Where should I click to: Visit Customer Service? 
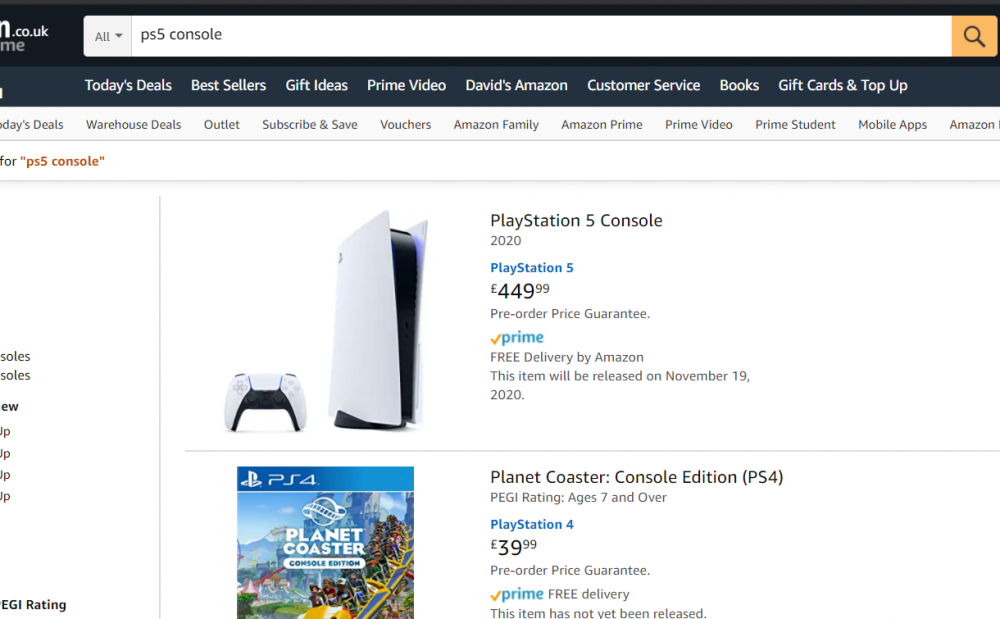click(643, 85)
